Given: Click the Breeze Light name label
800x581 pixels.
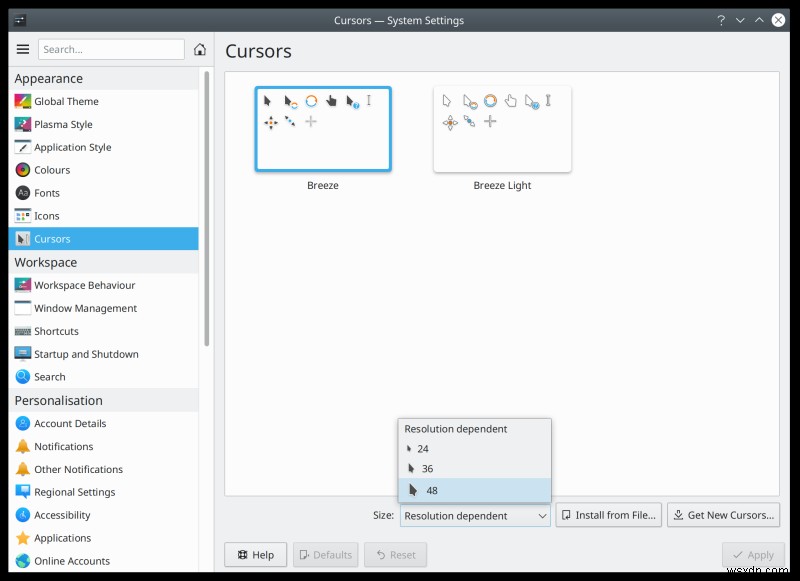Looking at the screenshot, I should (503, 185).
